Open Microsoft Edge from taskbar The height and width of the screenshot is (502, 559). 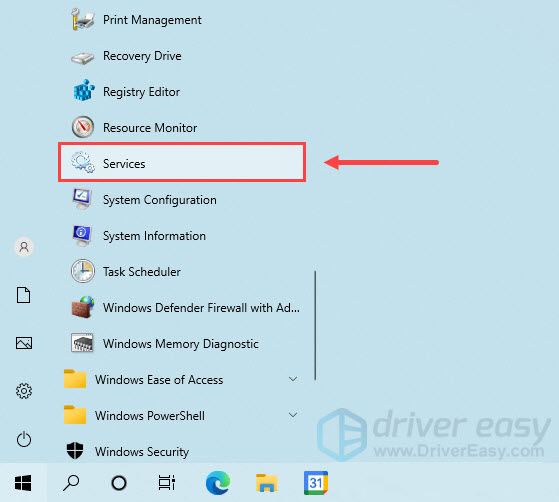click(218, 483)
